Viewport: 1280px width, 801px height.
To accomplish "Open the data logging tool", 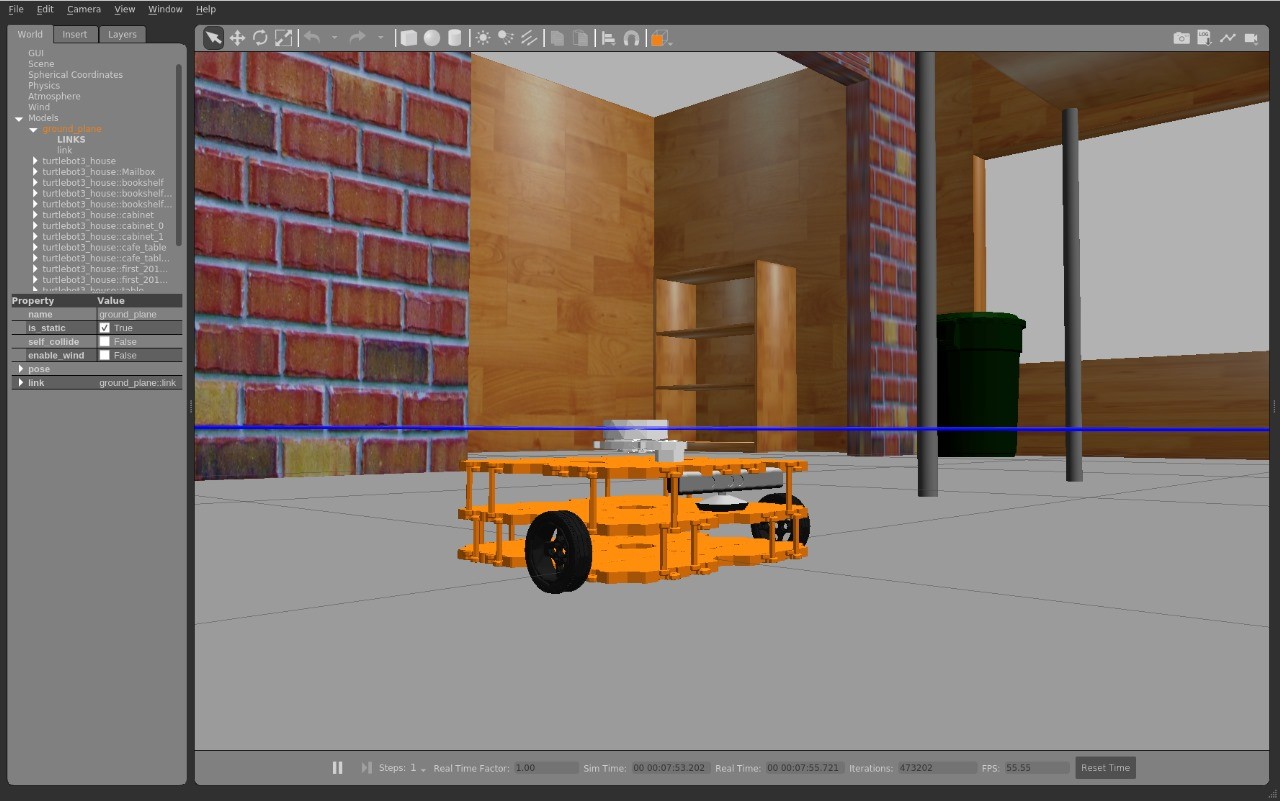I will click(x=1204, y=38).
